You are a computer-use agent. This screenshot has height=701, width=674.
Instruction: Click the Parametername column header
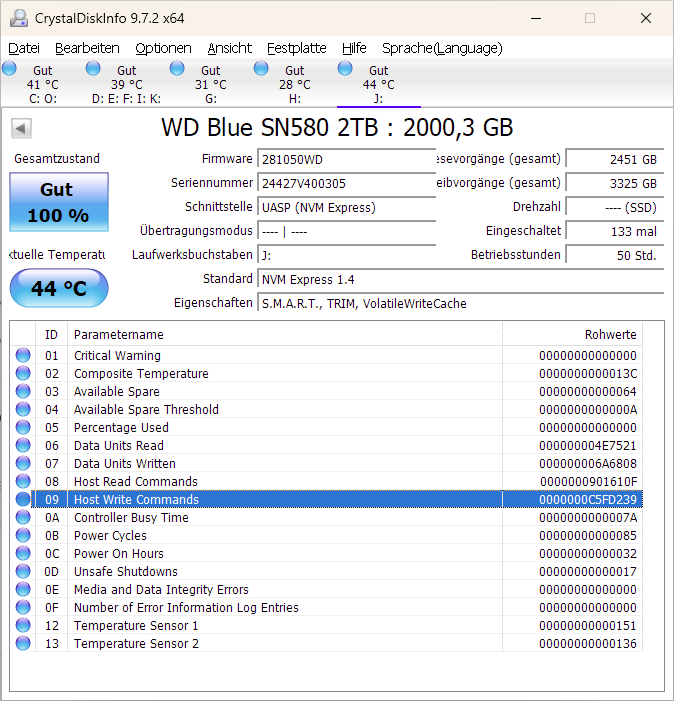(285, 334)
